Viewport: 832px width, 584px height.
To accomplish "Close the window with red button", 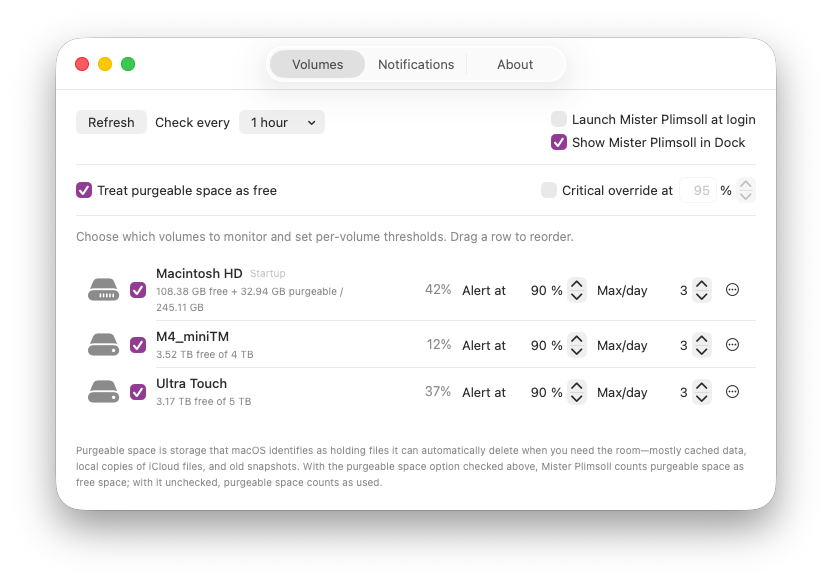I will (x=82, y=64).
